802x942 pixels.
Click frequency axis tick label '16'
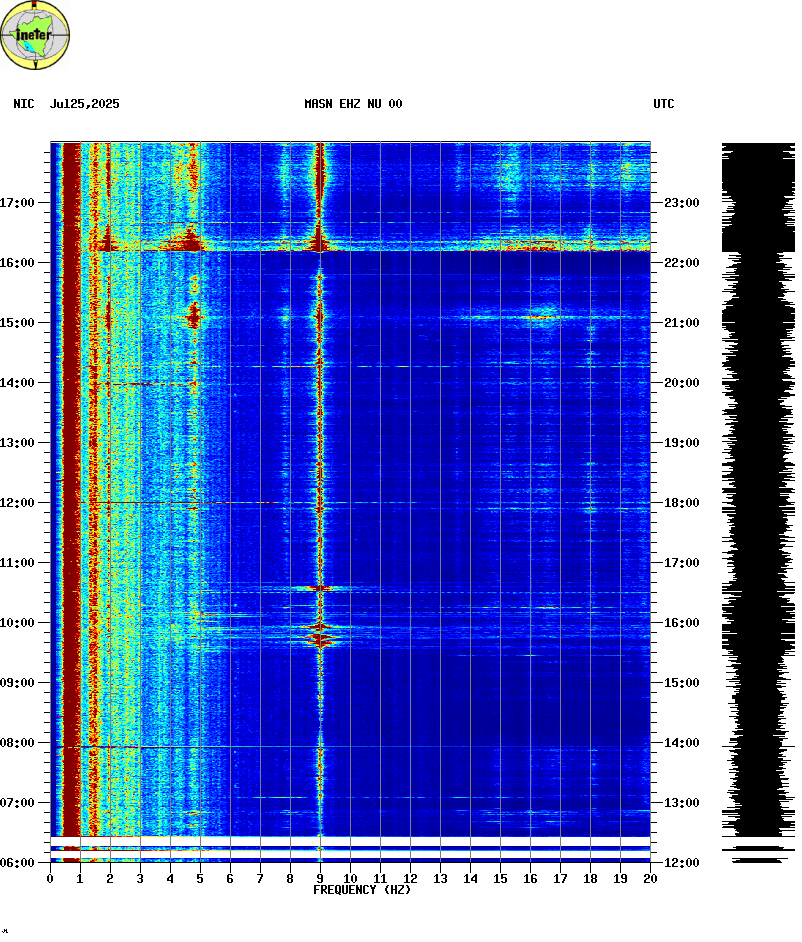(530, 879)
